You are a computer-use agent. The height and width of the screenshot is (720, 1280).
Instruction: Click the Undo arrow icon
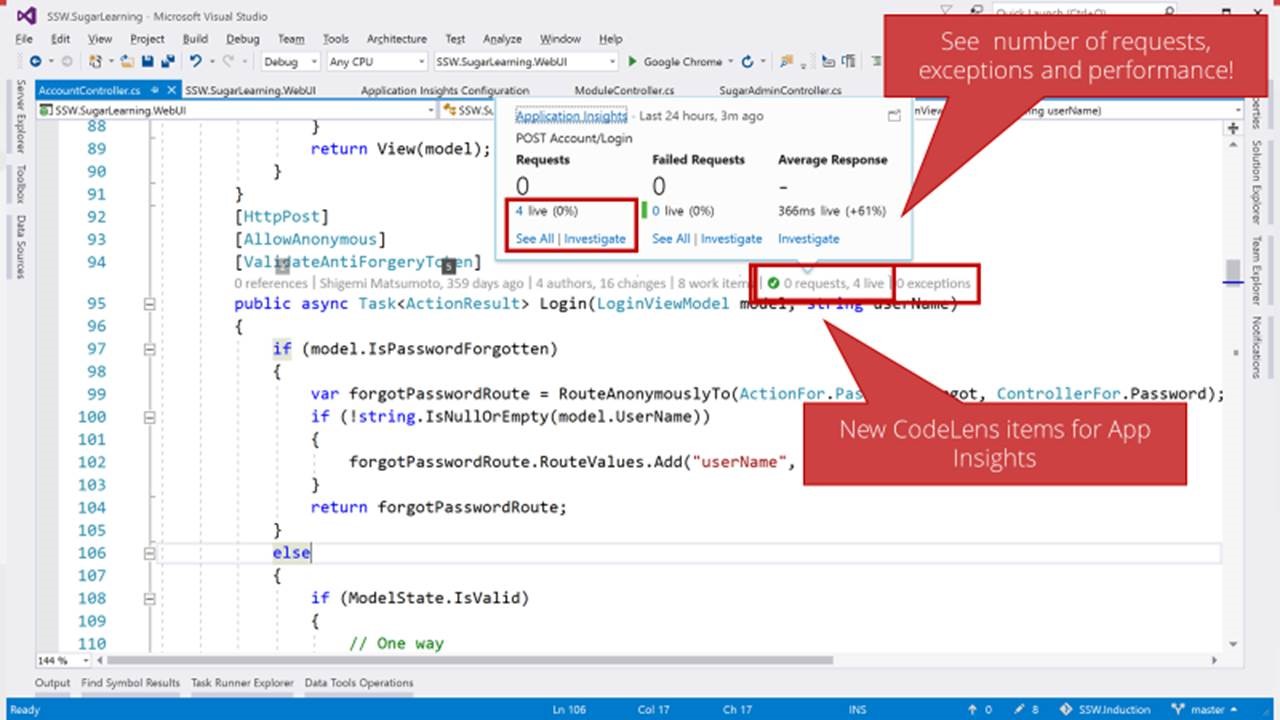click(195, 62)
